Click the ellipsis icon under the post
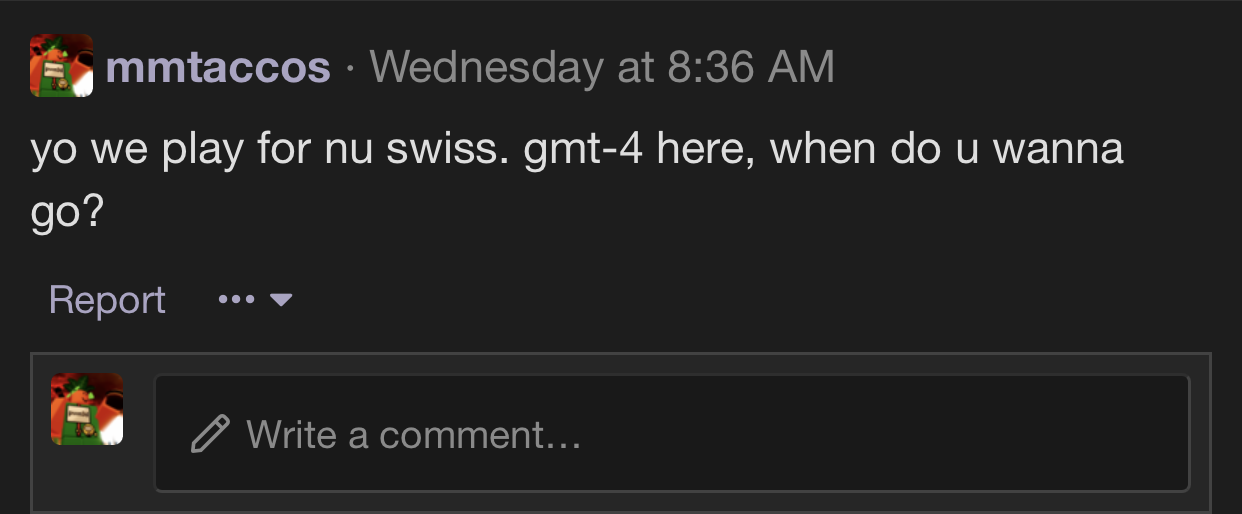This screenshot has width=1242, height=514. point(236,300)
